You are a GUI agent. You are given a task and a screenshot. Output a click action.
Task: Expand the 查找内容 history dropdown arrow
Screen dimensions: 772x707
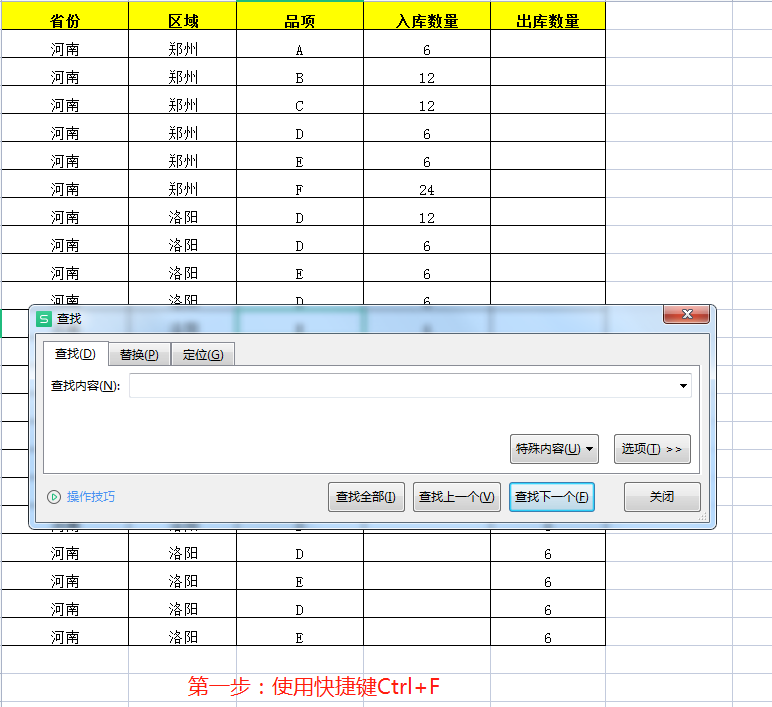[683, 386]
